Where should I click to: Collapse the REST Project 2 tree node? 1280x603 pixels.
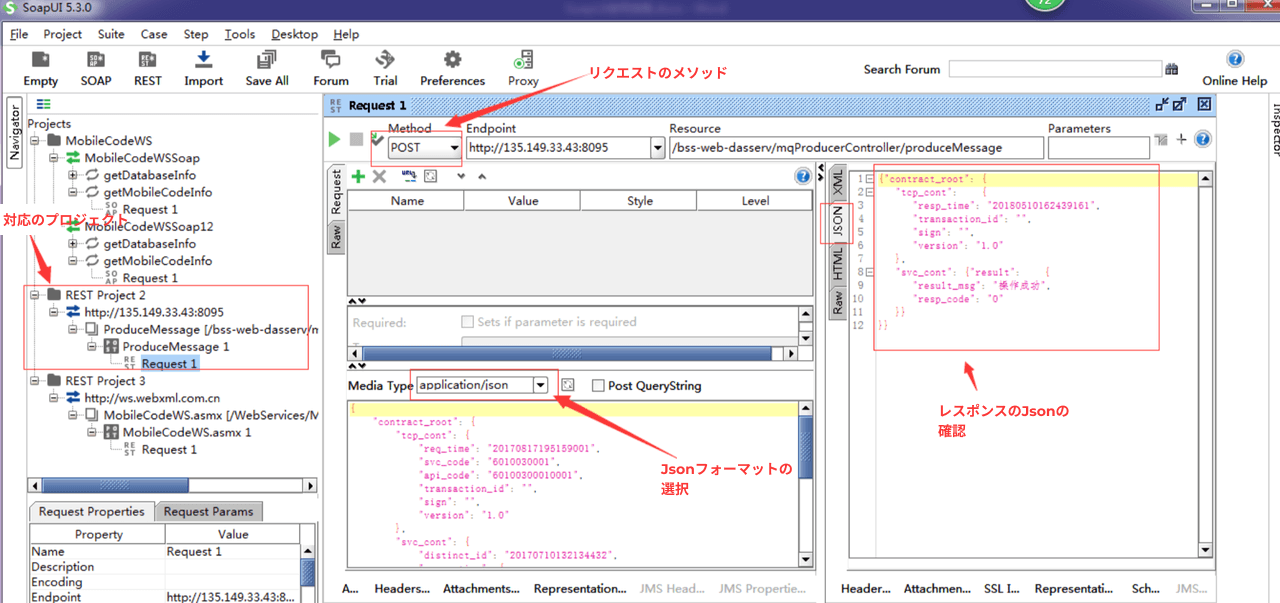37,295
